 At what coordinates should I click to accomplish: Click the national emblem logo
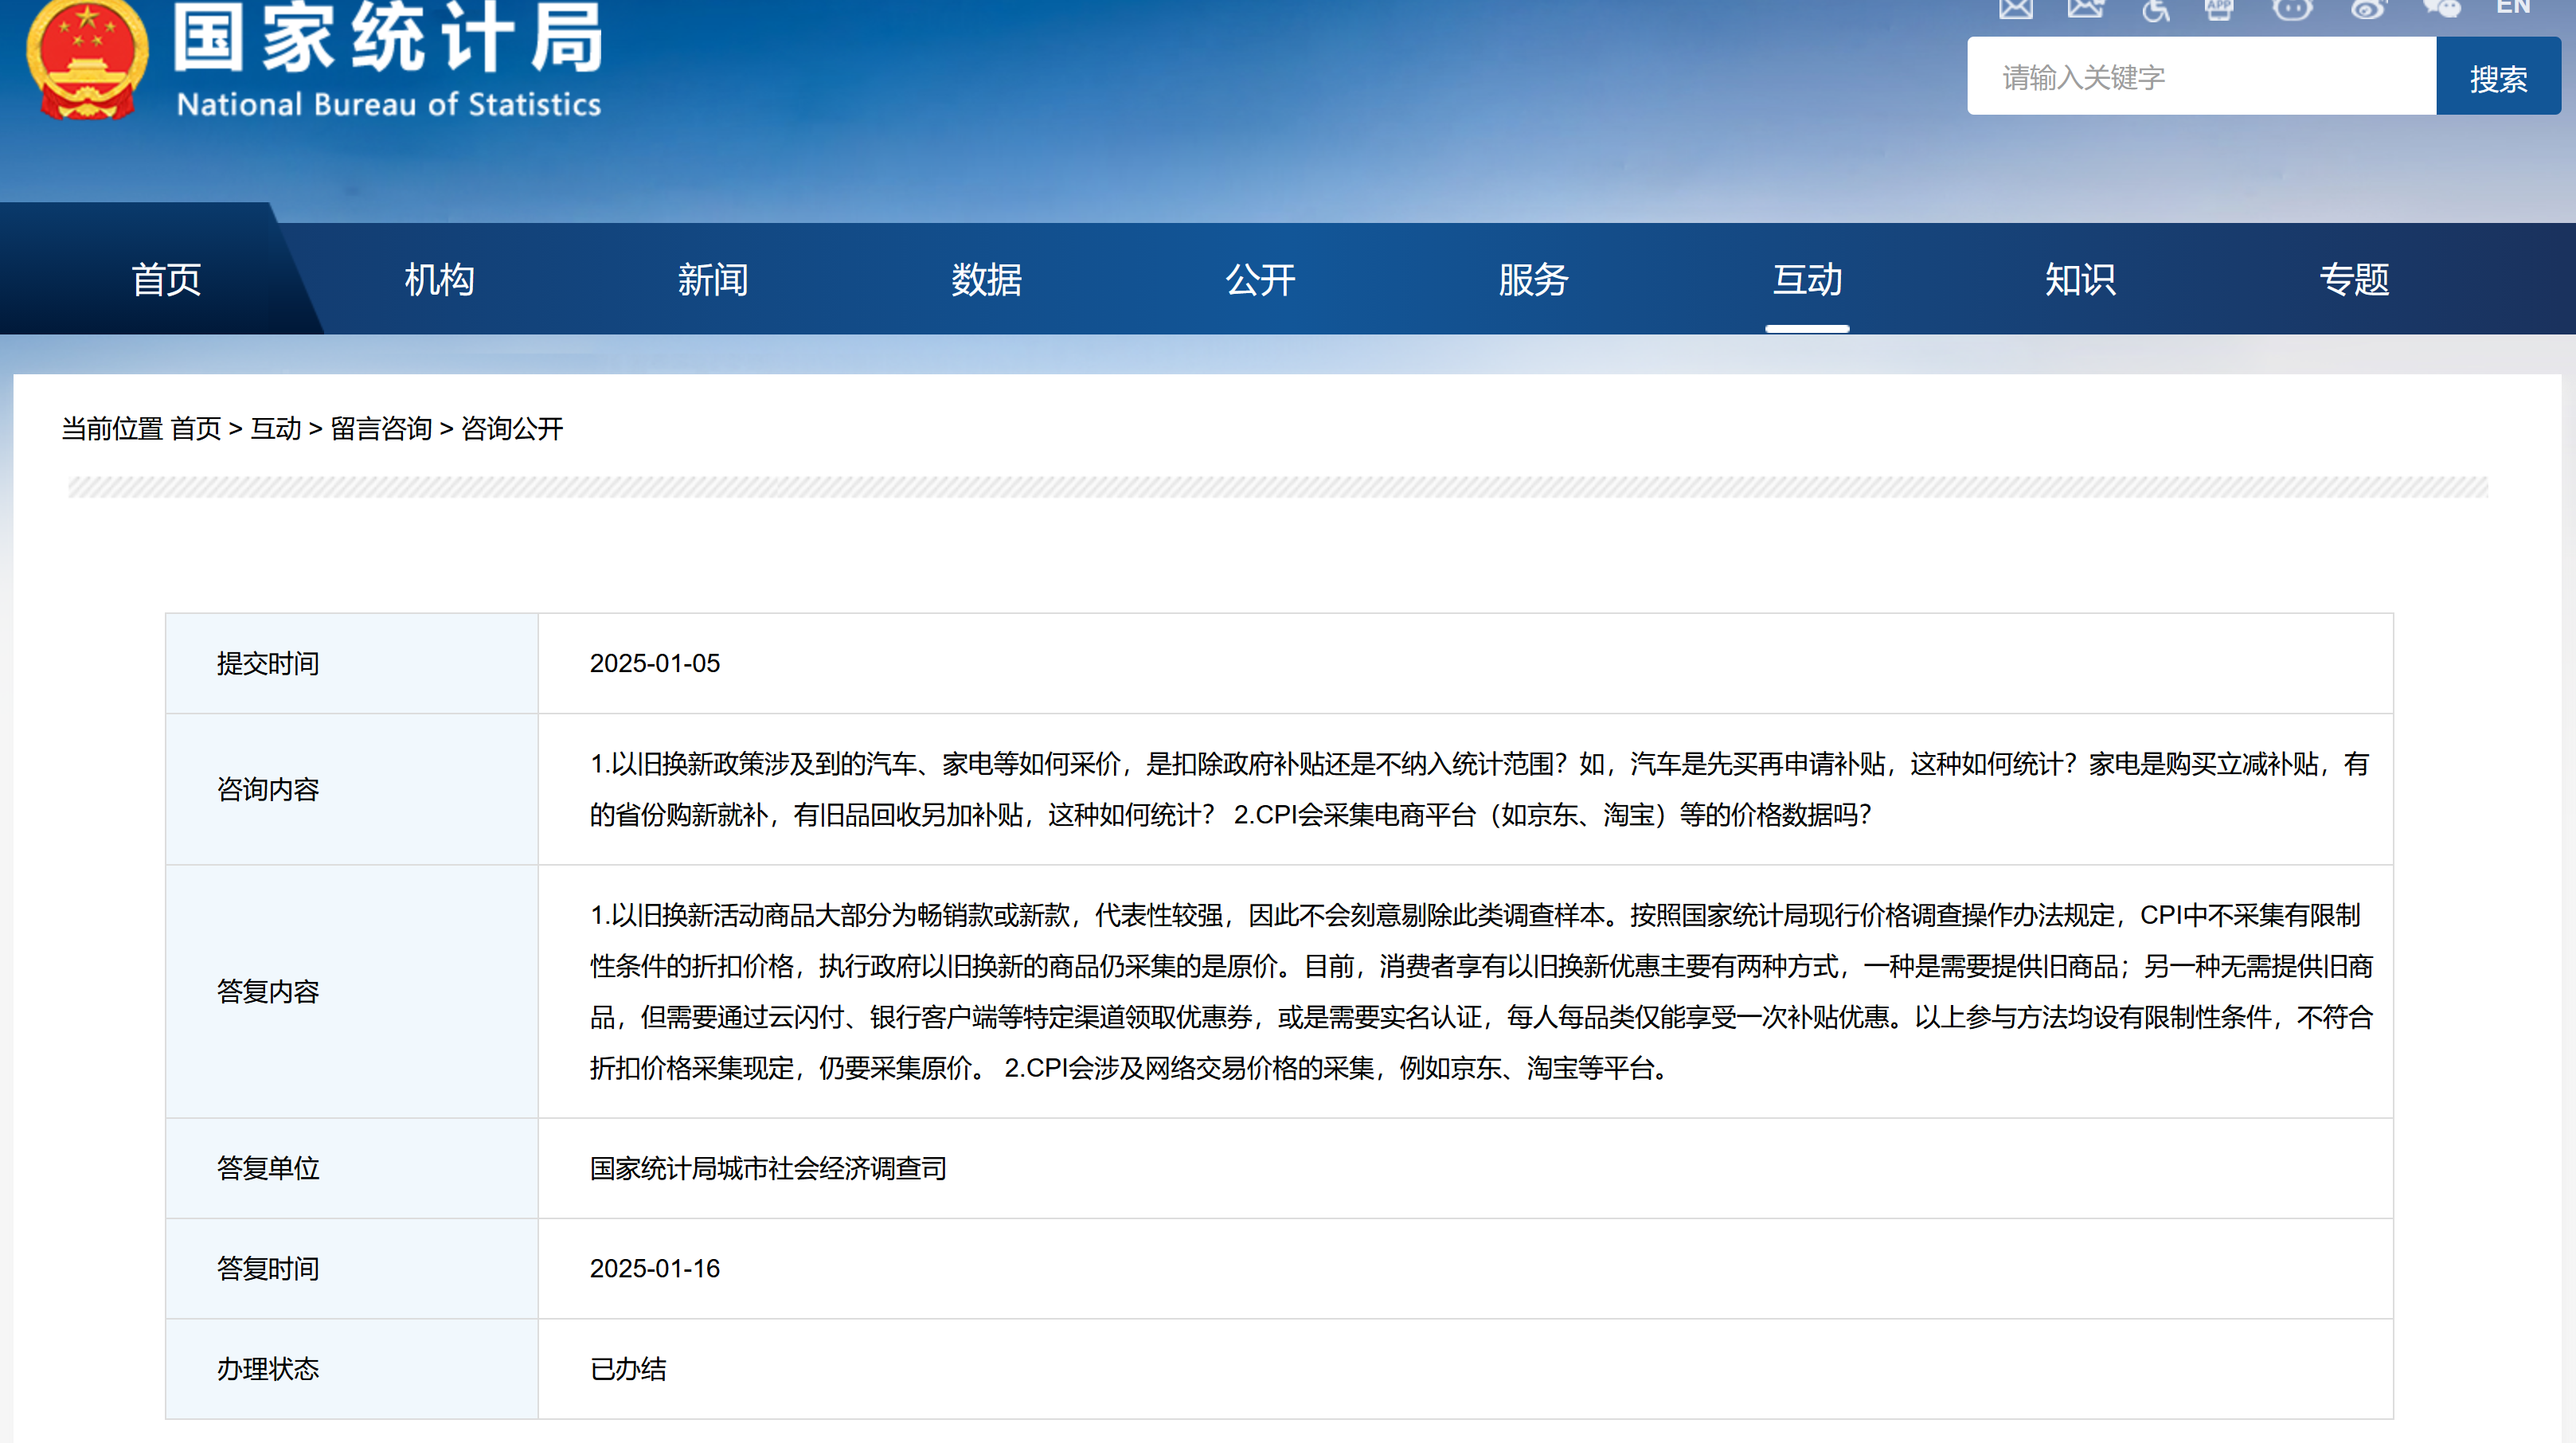tap(86, 60)
